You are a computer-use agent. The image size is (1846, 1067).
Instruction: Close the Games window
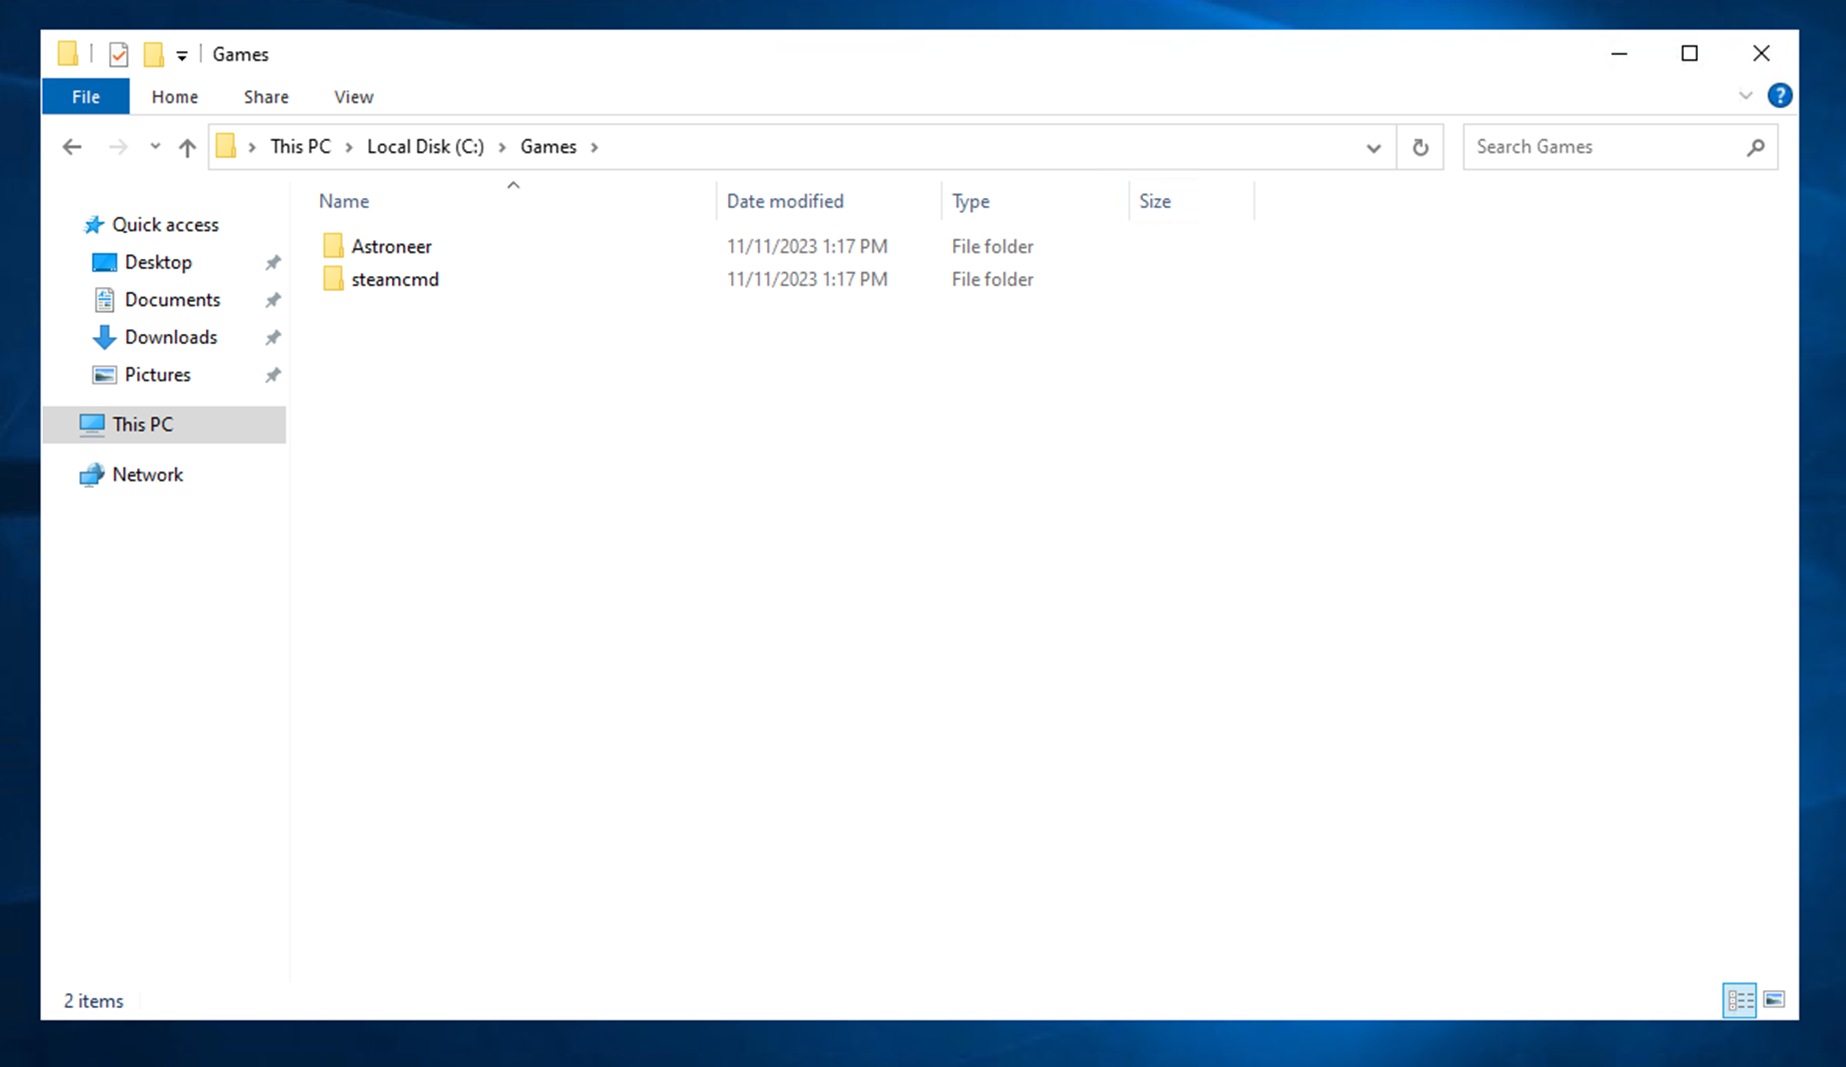click(1761, 54)
